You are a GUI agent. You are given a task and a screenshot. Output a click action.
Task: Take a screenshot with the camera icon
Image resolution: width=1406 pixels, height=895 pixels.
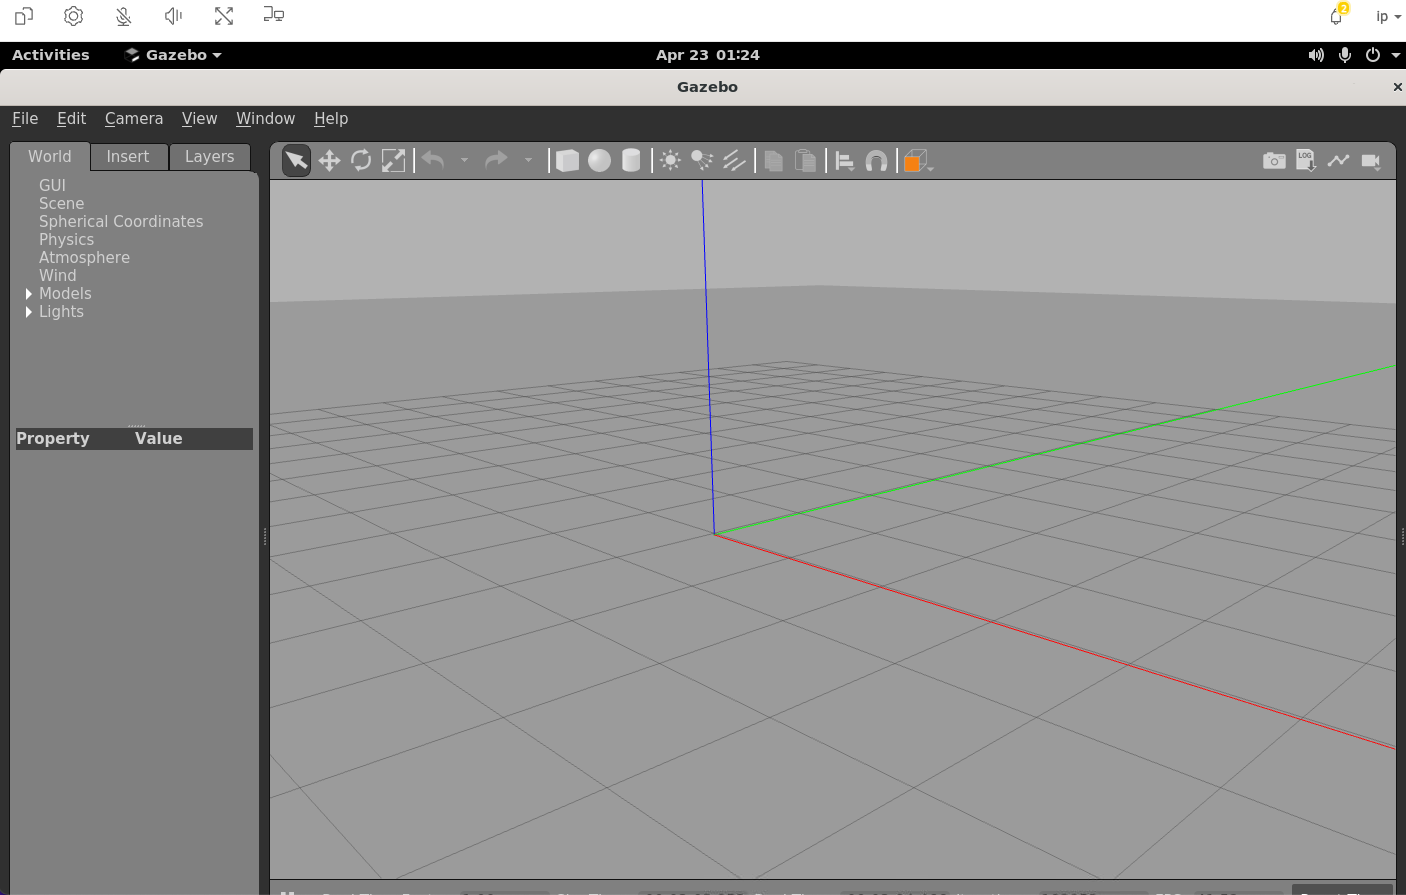pos(1274,160)
